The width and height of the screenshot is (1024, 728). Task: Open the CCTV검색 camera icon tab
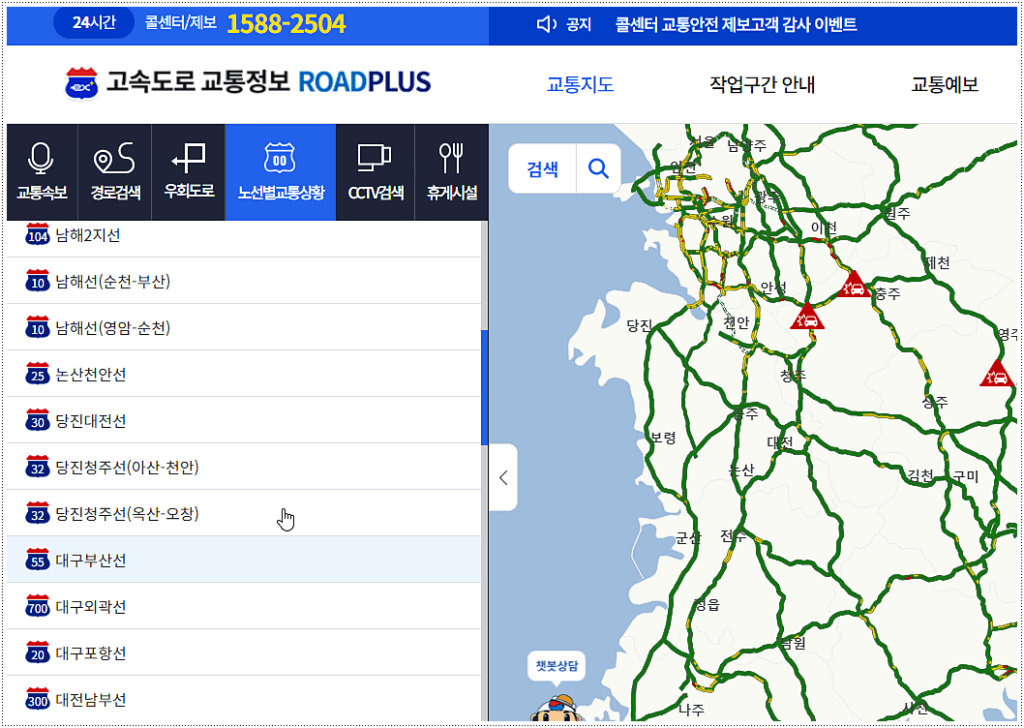(375, 172)
